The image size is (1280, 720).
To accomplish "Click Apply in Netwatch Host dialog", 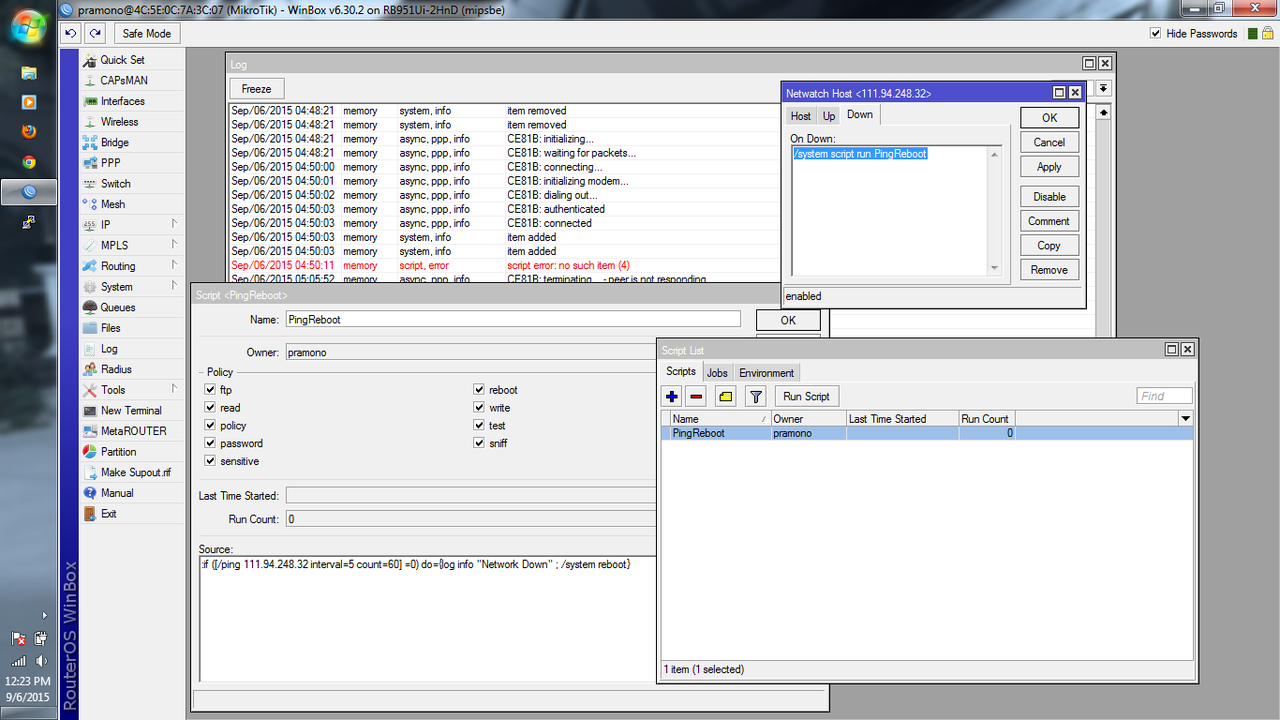I will [1049, 167].
